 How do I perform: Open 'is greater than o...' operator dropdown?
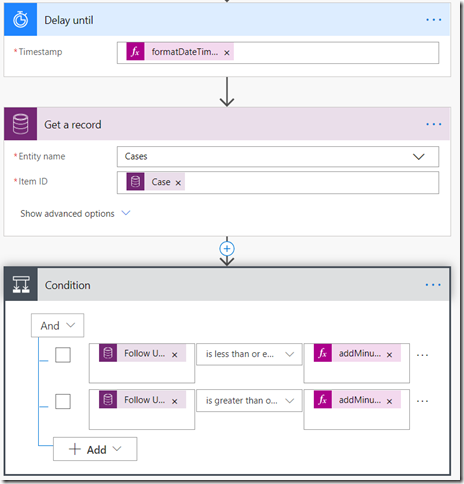pos(249,401)
